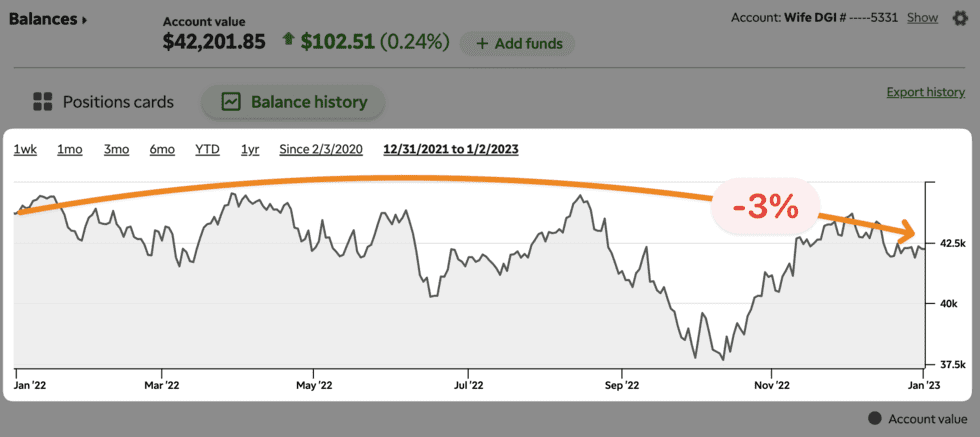This screenshot has height=437, width=980.
Task: Click the Balance history chart icon
Action: pos(231,101)
